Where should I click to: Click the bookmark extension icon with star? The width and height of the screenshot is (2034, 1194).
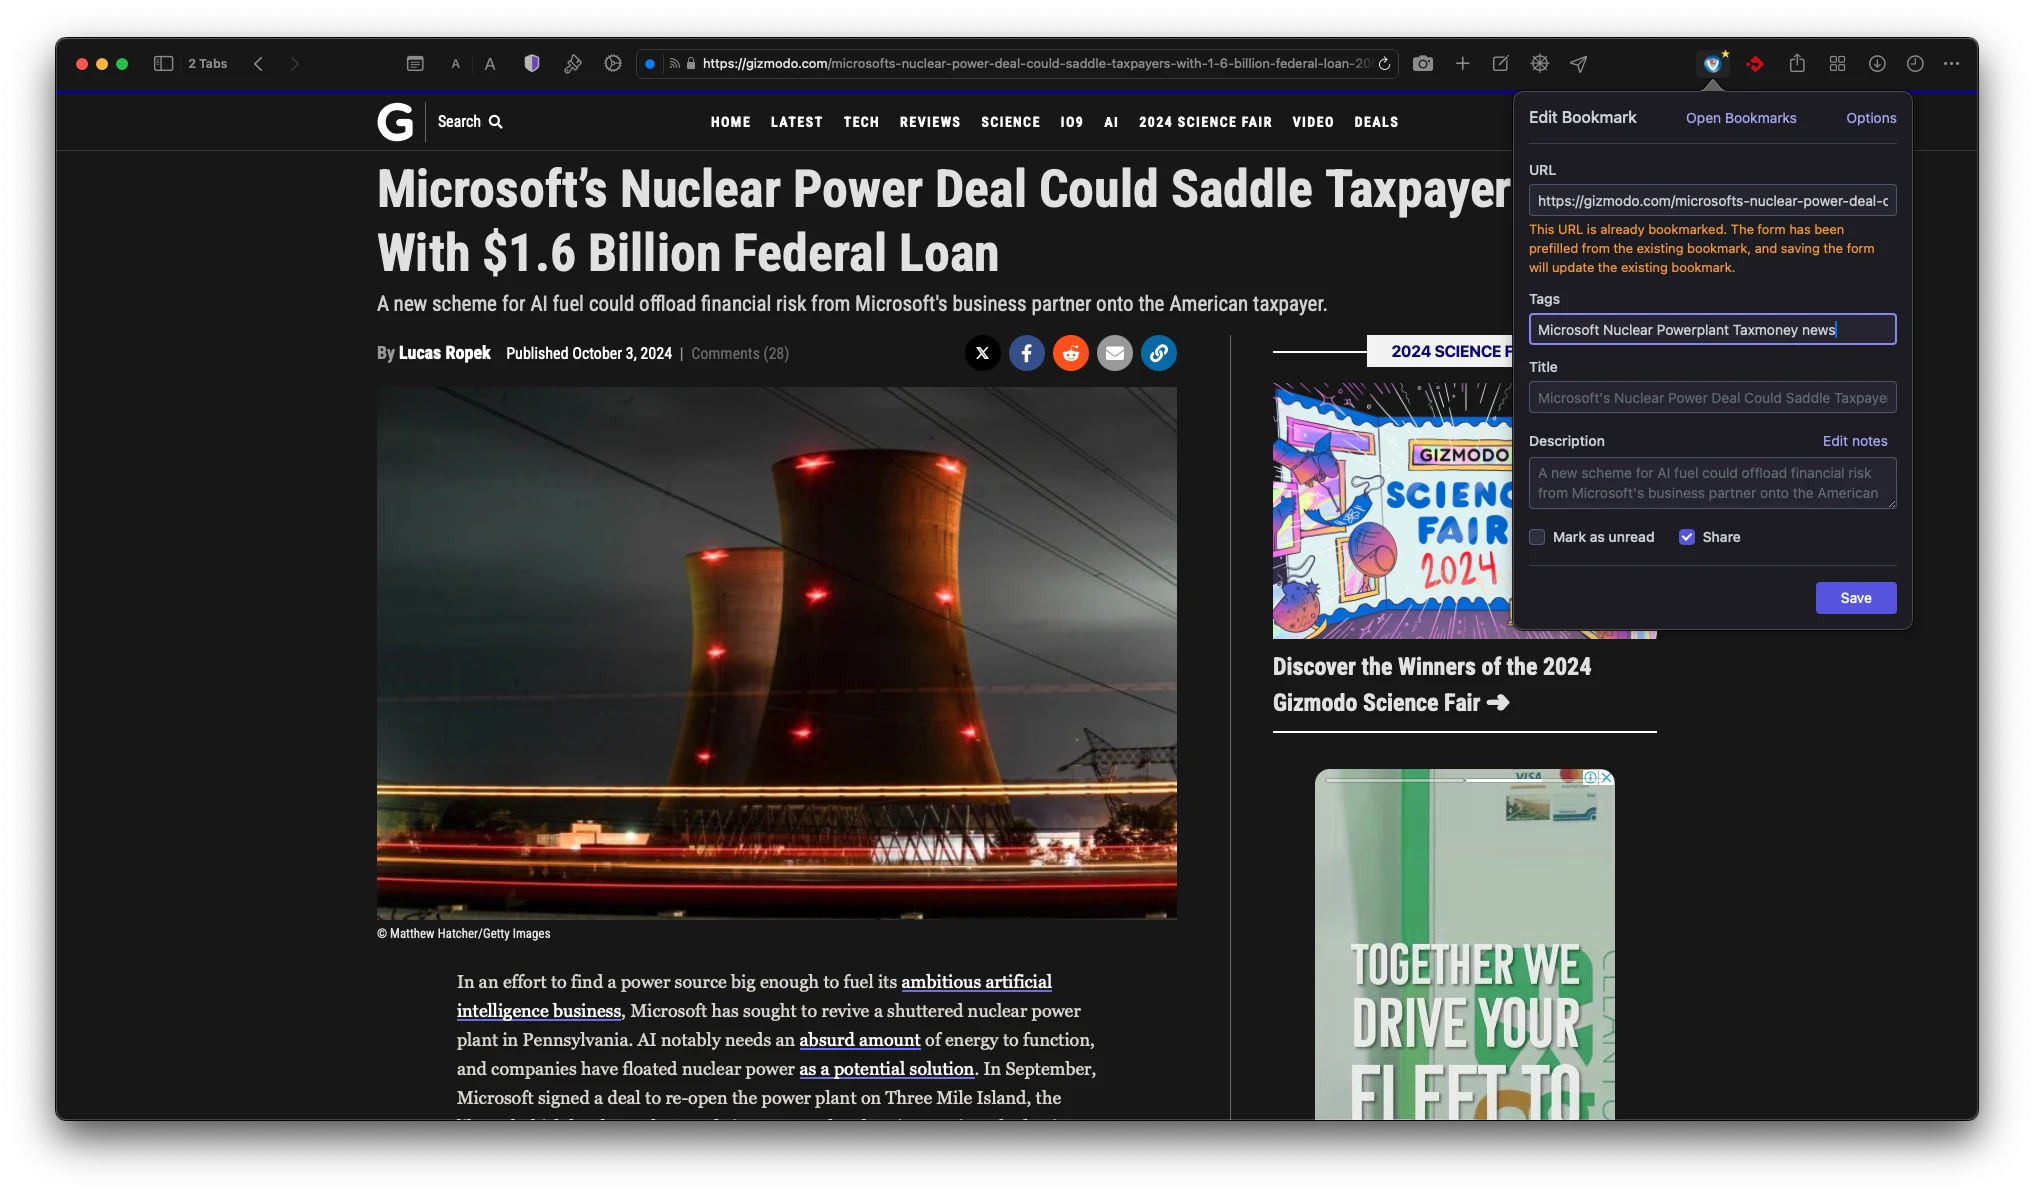coord(1714,63)
